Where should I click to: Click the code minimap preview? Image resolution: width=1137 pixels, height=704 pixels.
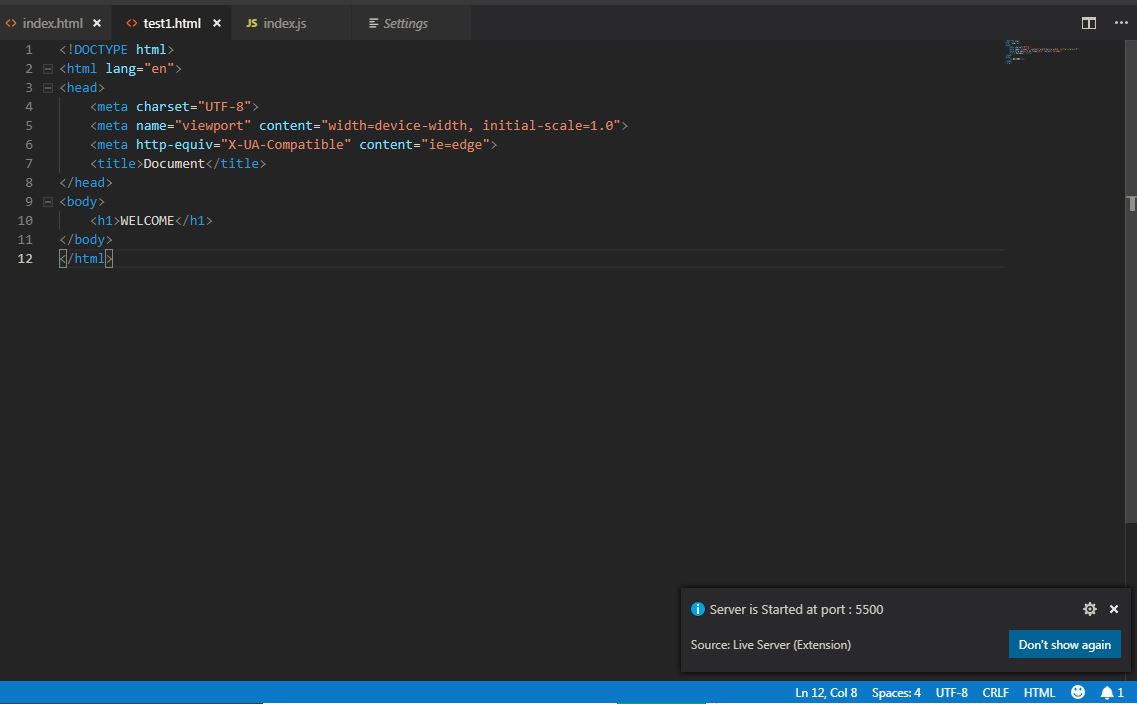1041,51
